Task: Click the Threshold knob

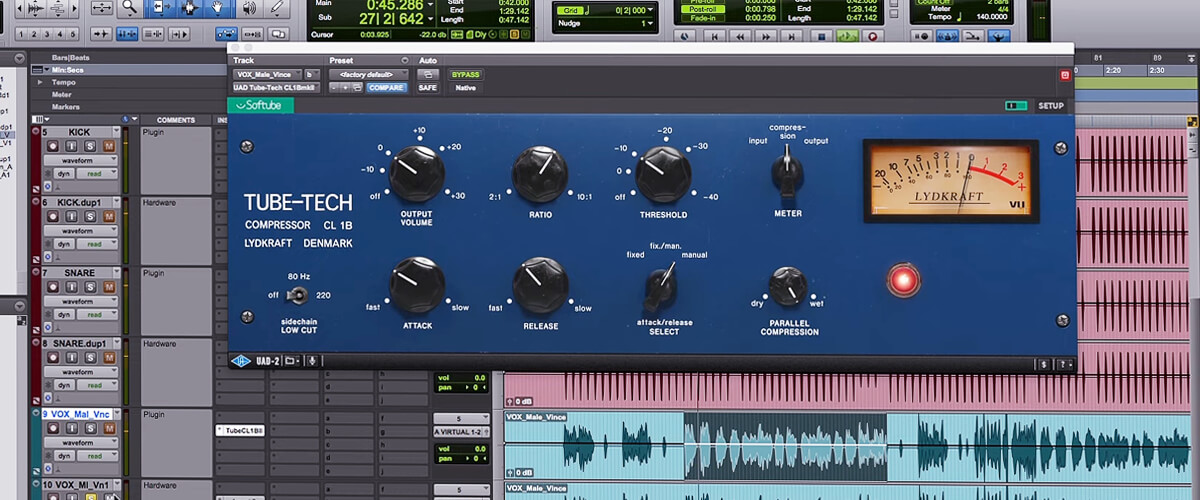Action: [663, 172]
